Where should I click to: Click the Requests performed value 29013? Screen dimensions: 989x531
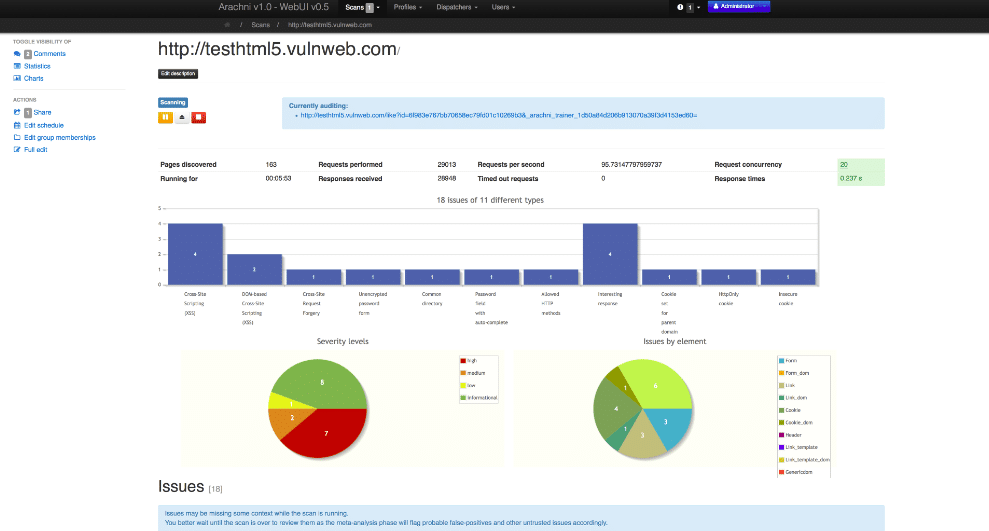point(447,165)
